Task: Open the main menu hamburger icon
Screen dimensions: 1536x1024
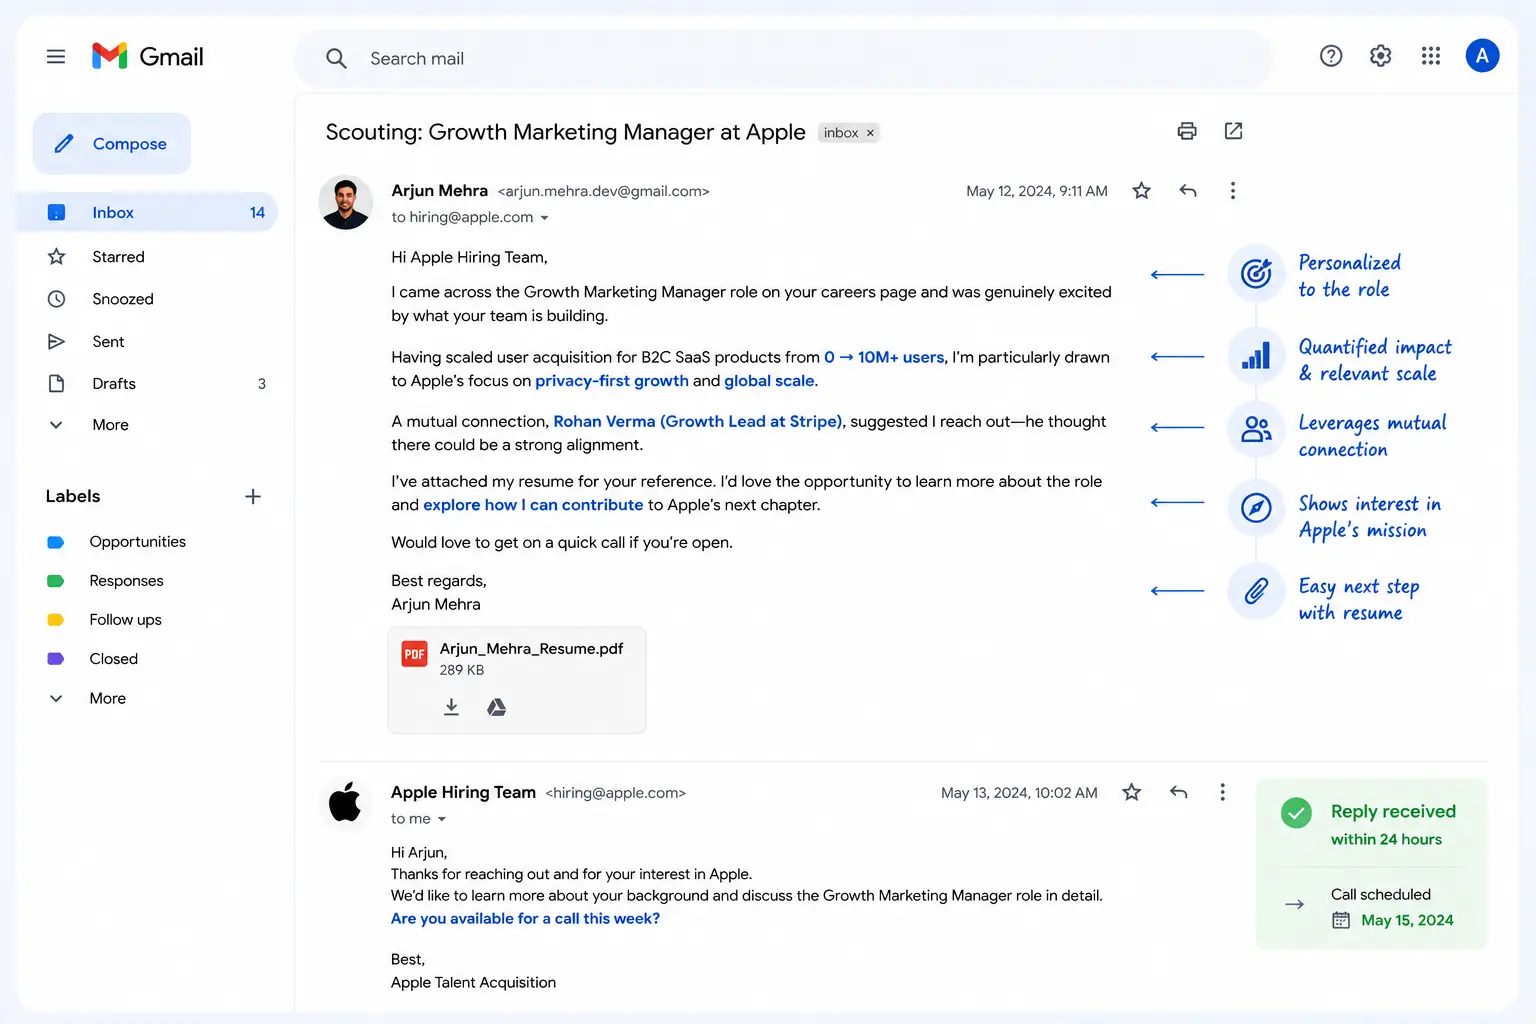Action: point(56,57)
